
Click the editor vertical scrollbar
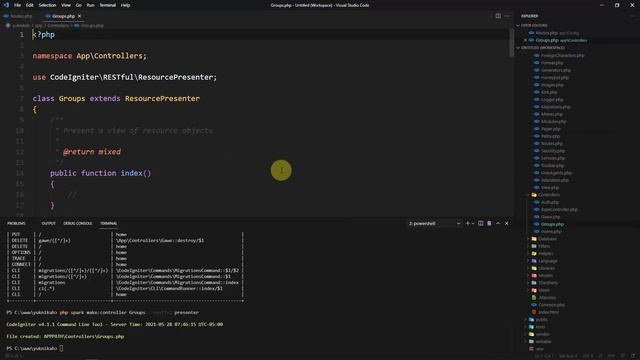511,43
